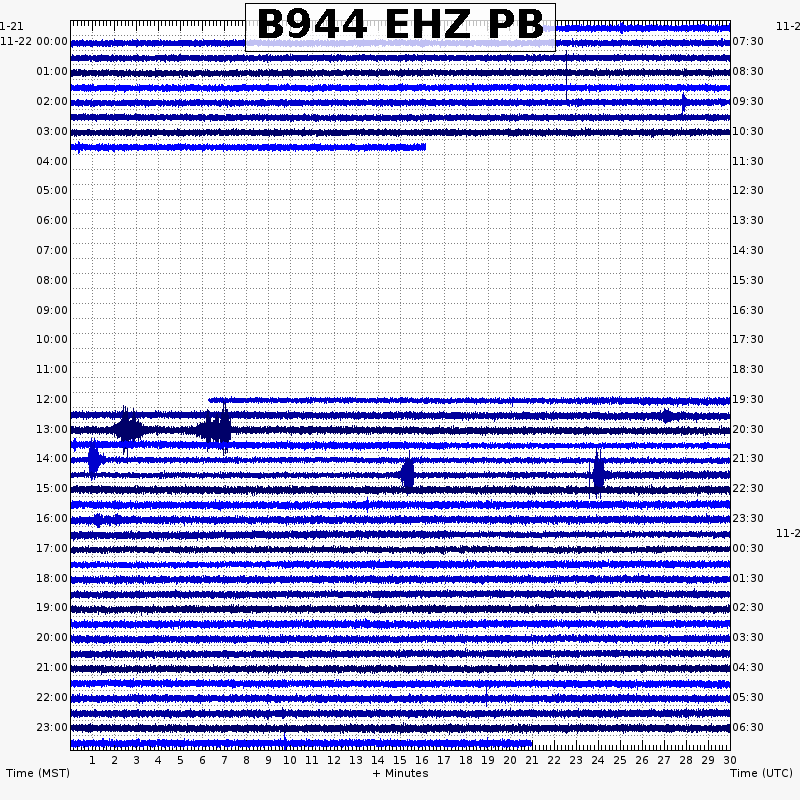Click the 17:30 UTC time label
The width and height of the screenshot is (800, 800).
[x=748, y=339]
